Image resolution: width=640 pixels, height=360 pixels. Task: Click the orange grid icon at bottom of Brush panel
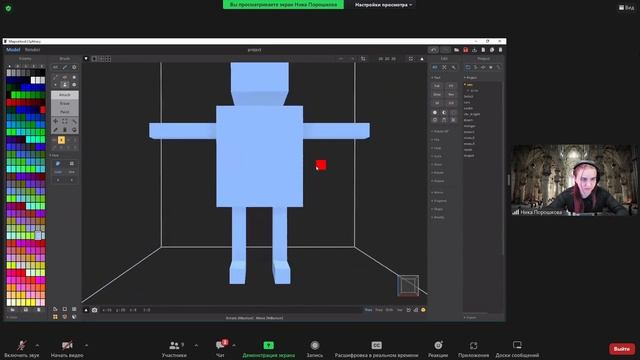coord(55,317)
